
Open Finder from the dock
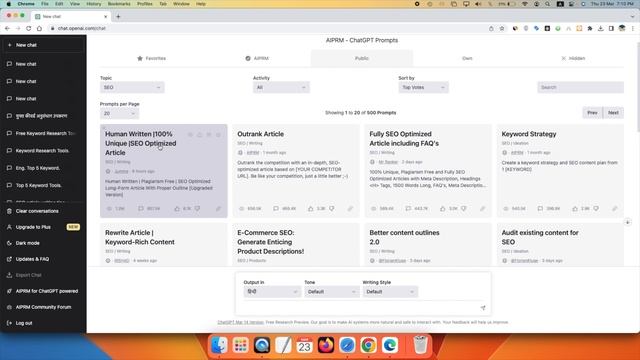(x=219, y=345)
